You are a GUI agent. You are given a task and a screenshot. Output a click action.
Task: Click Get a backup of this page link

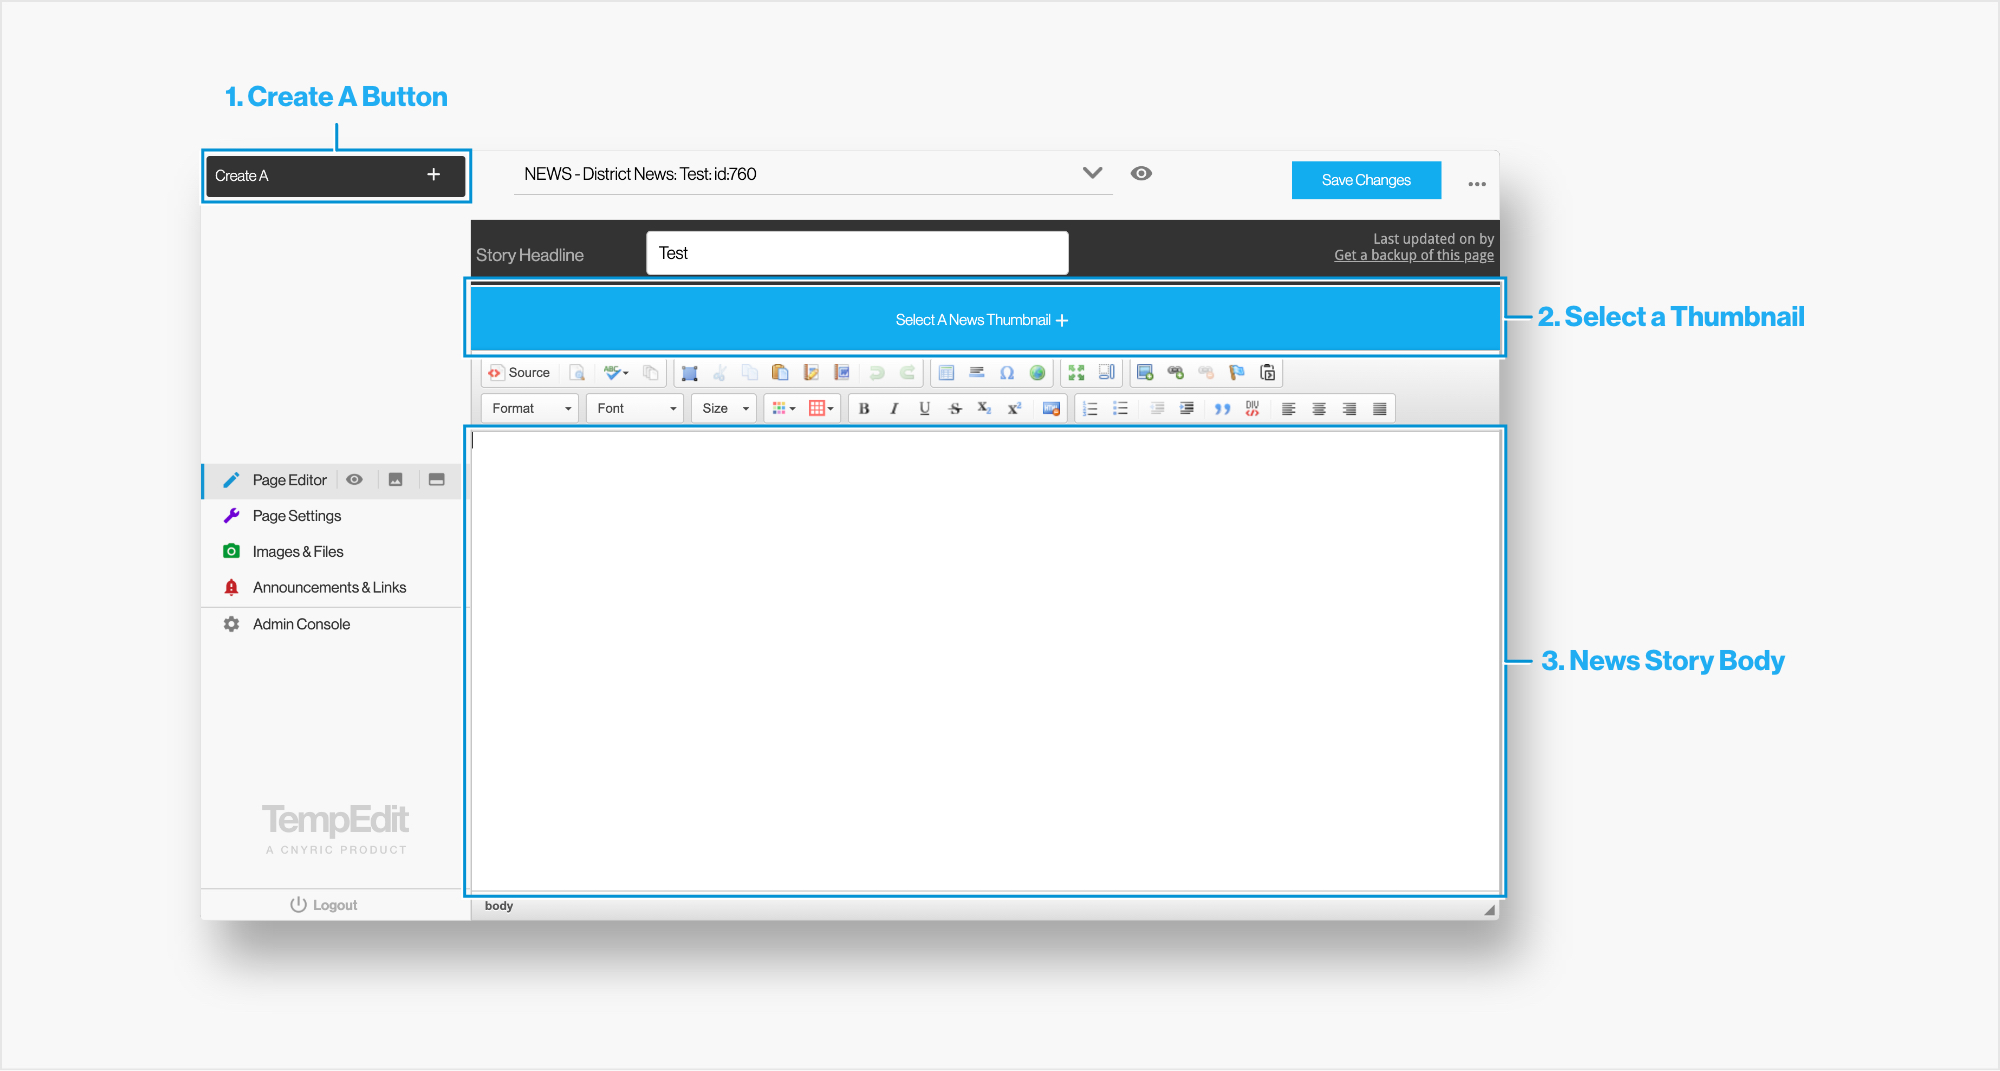click(1414, 256)
